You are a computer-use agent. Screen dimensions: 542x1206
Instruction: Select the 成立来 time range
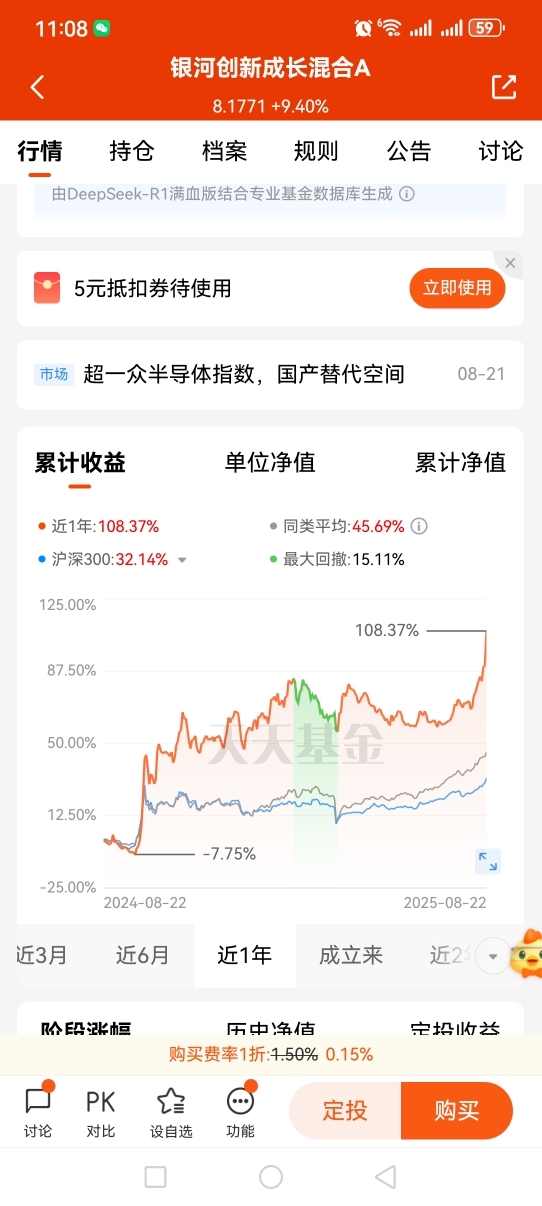[351, 955]
